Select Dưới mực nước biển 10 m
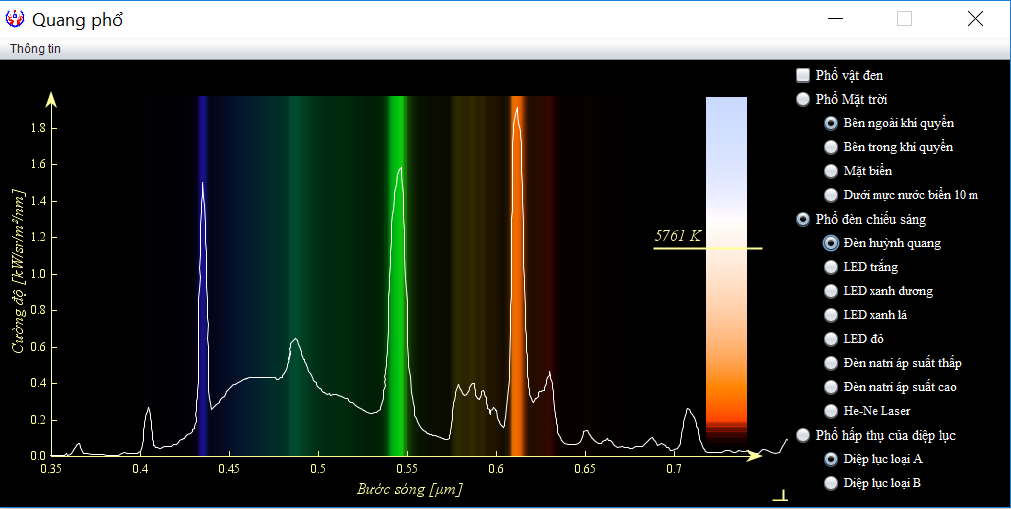Screen dimensions: 1011x509 tap(831, 195)
